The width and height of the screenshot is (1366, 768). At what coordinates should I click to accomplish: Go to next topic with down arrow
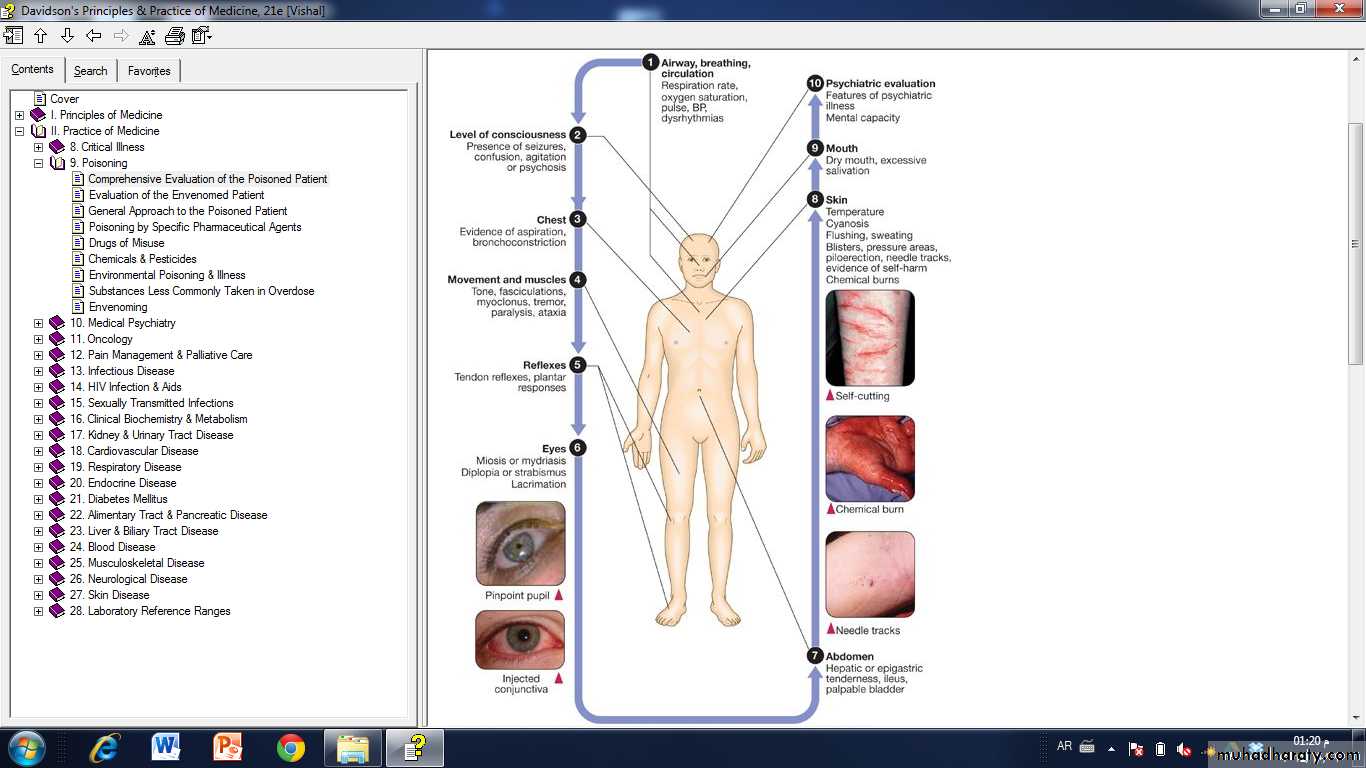(67, 36)
